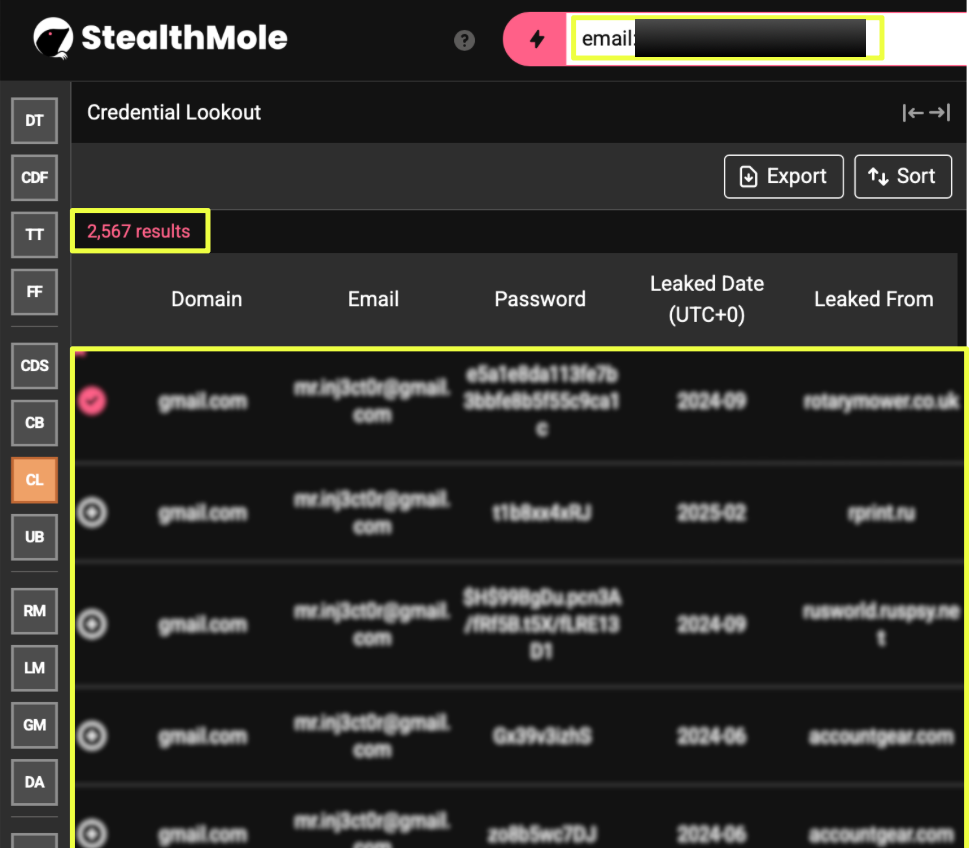
Task: Uncheck the rotarymower.co.uk result row
Action: click(92, 401)
